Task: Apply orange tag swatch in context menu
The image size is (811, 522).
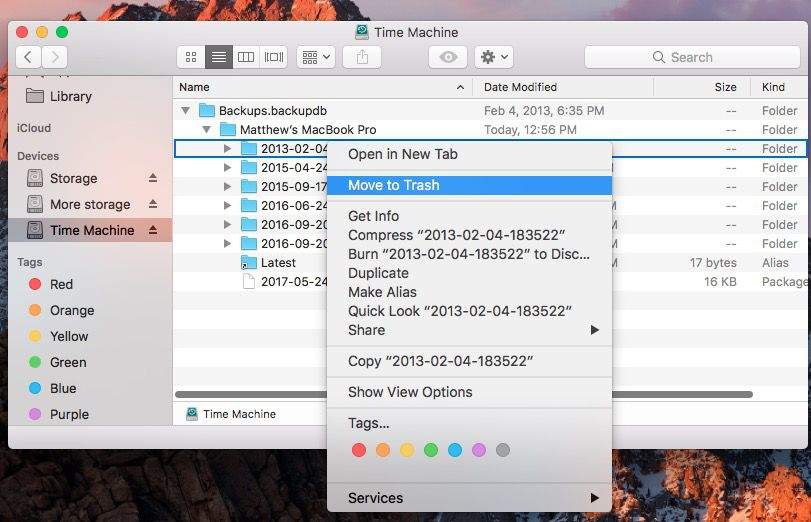Action: pyautogui.click(x=383, y=450)
